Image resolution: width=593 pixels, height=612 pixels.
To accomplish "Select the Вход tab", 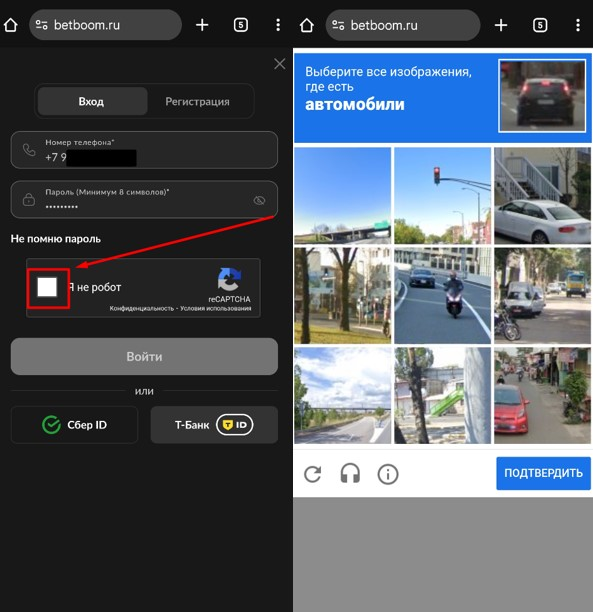I will tap(91, 101).
